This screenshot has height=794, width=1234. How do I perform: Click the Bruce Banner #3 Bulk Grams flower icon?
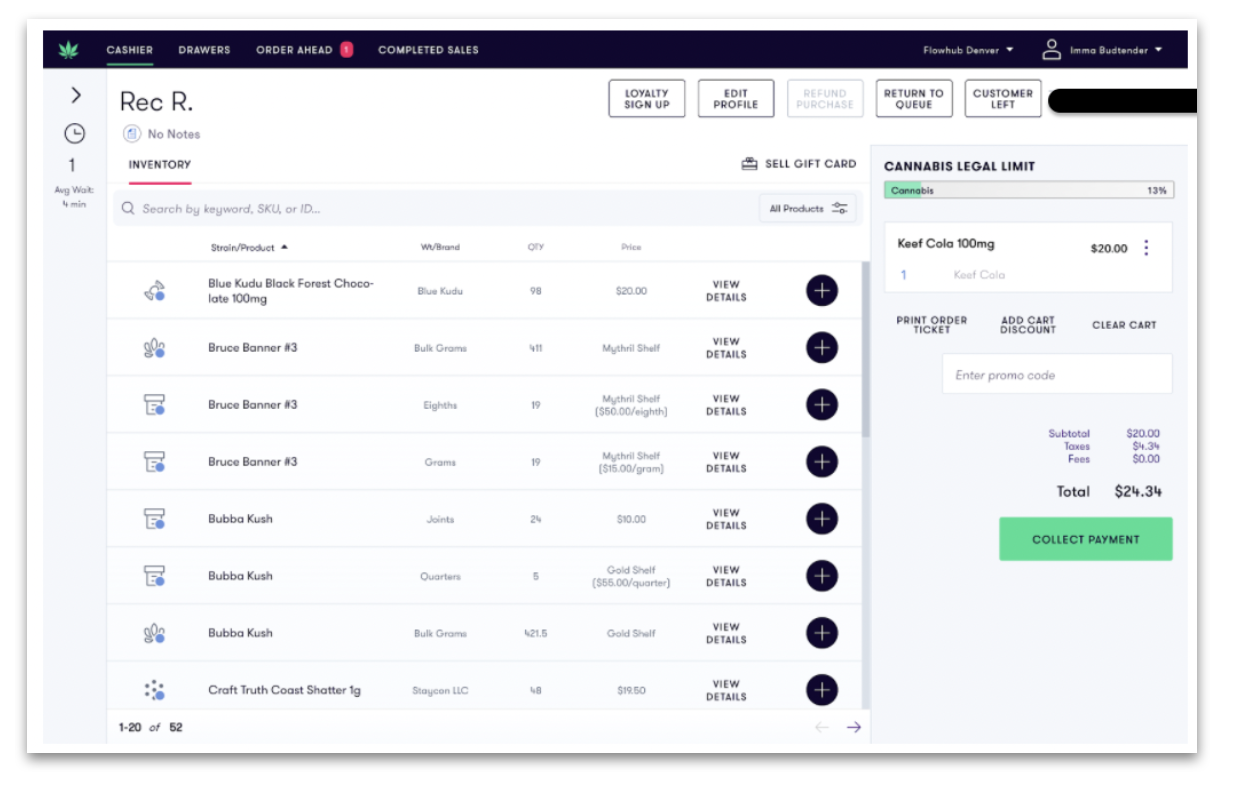(154, 348)
